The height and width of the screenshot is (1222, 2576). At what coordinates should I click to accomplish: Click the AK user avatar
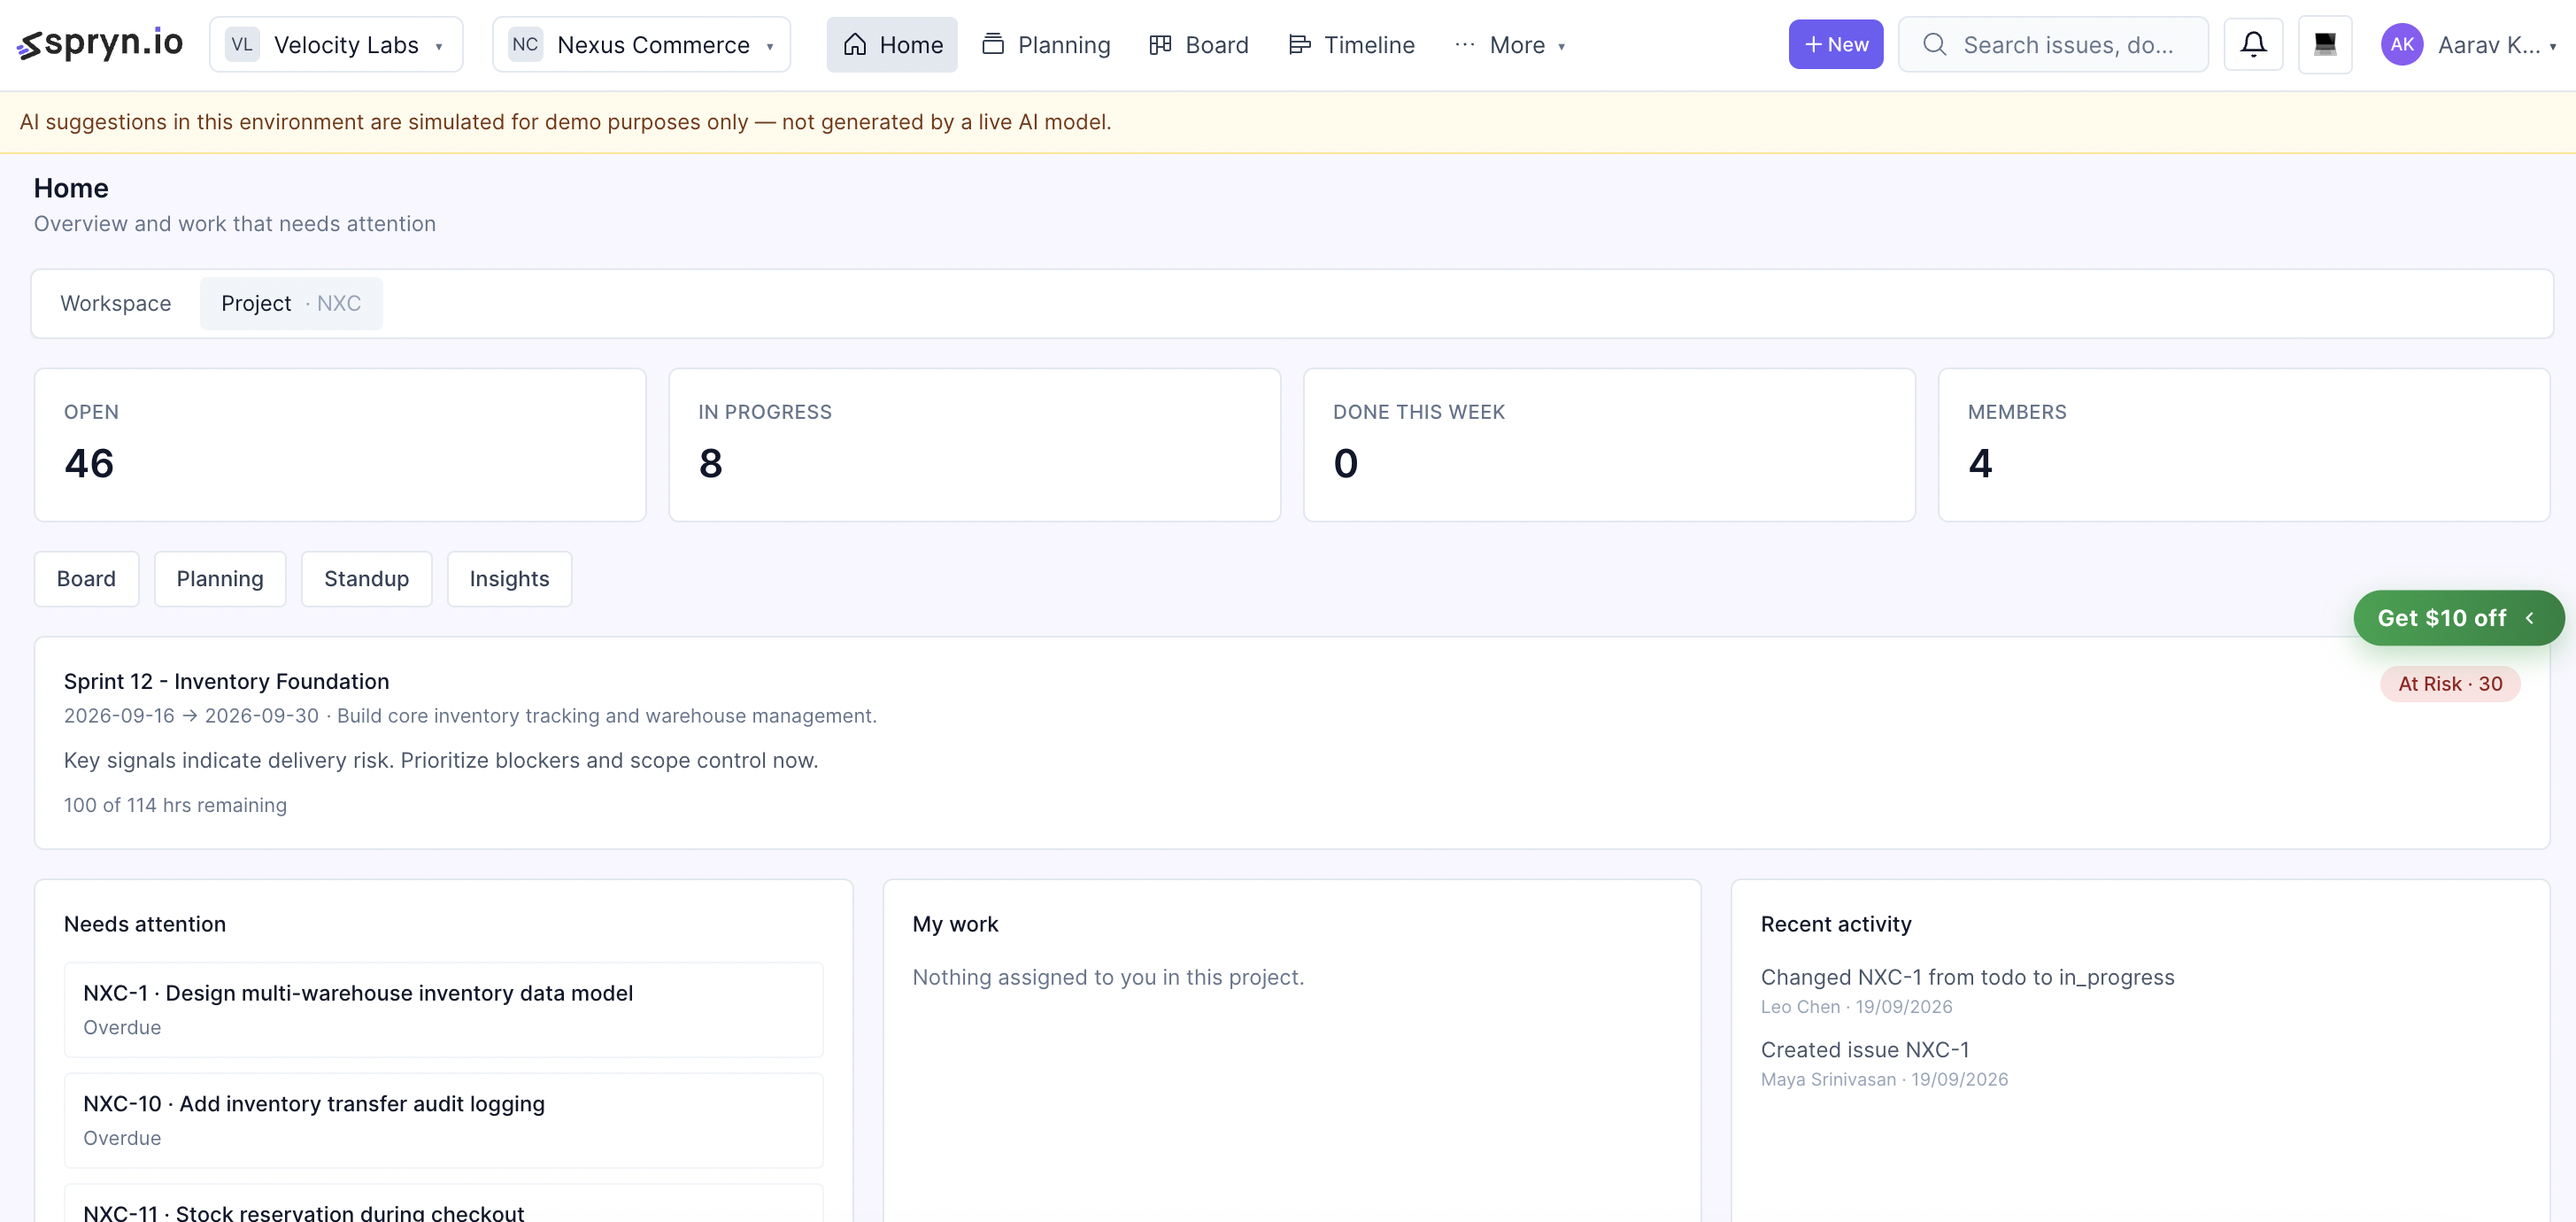2402,45
